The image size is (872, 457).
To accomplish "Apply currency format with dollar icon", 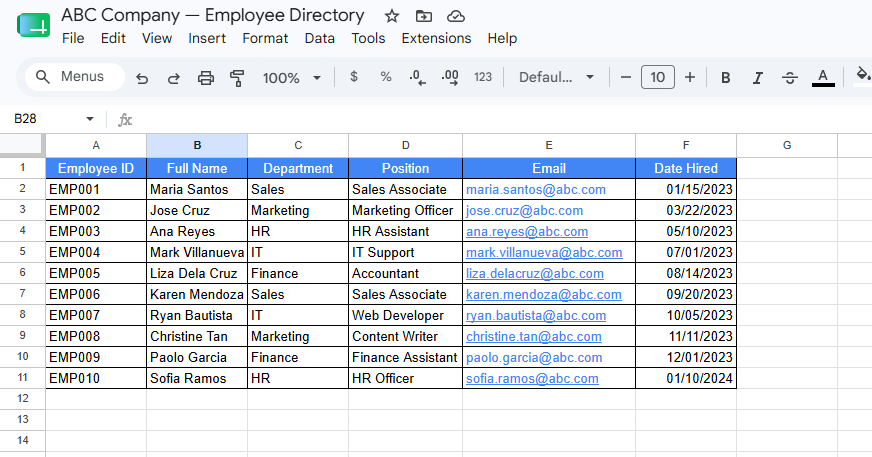I will pyautogui.click(x=354, y=77).
